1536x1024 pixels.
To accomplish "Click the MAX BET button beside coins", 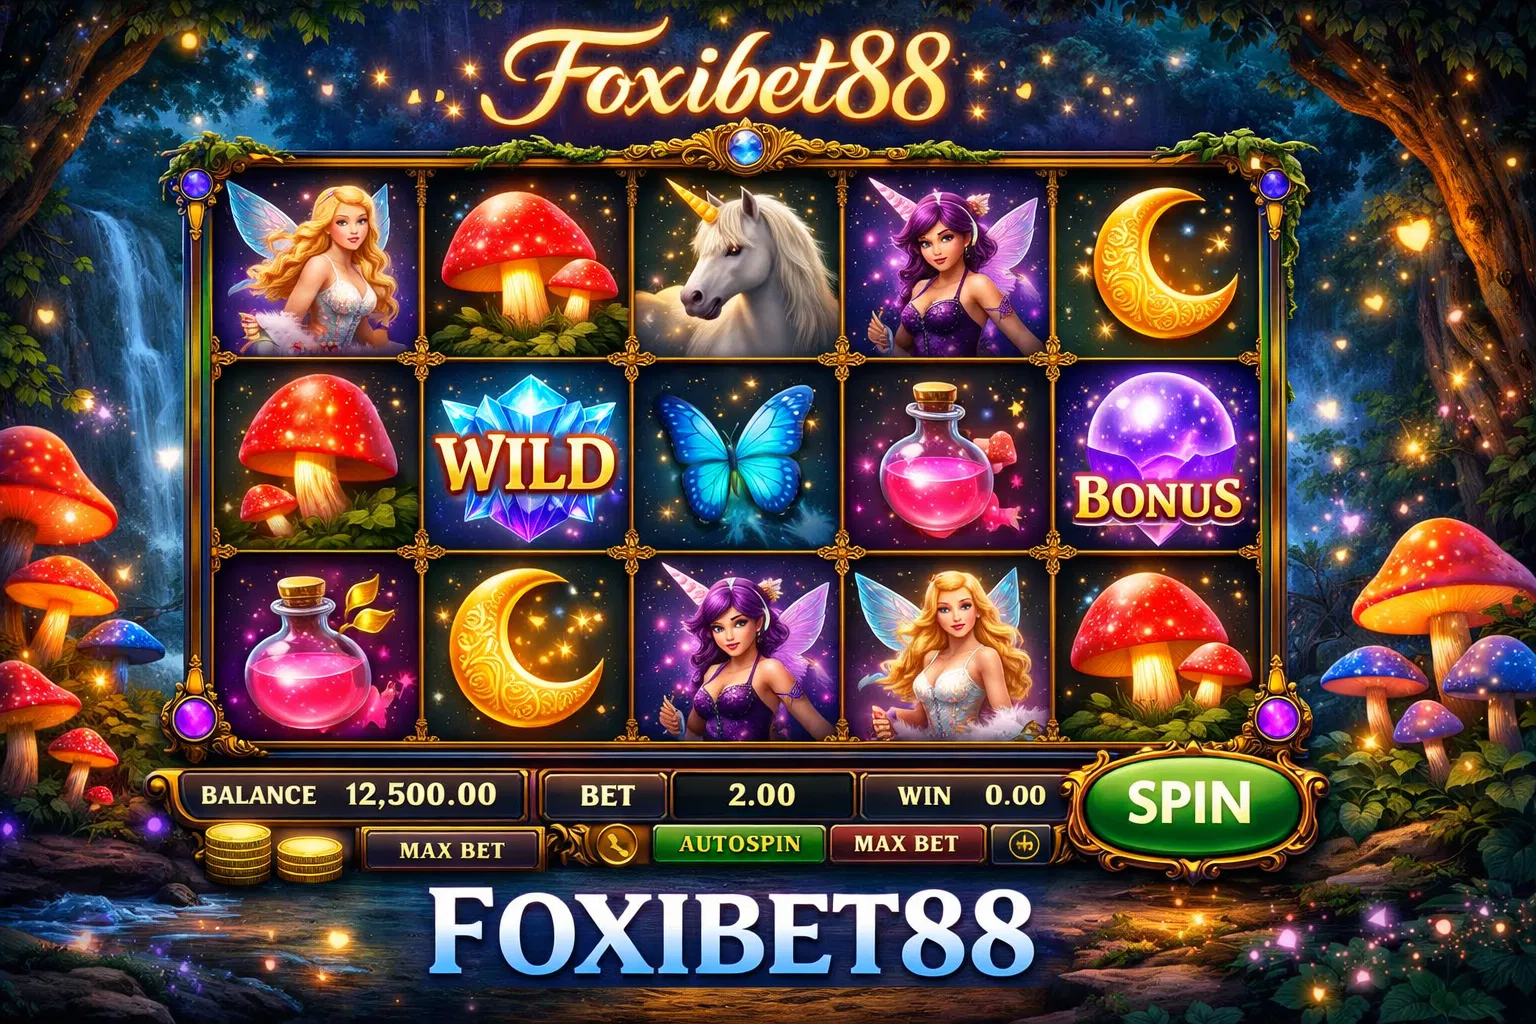I will (452, 850).
